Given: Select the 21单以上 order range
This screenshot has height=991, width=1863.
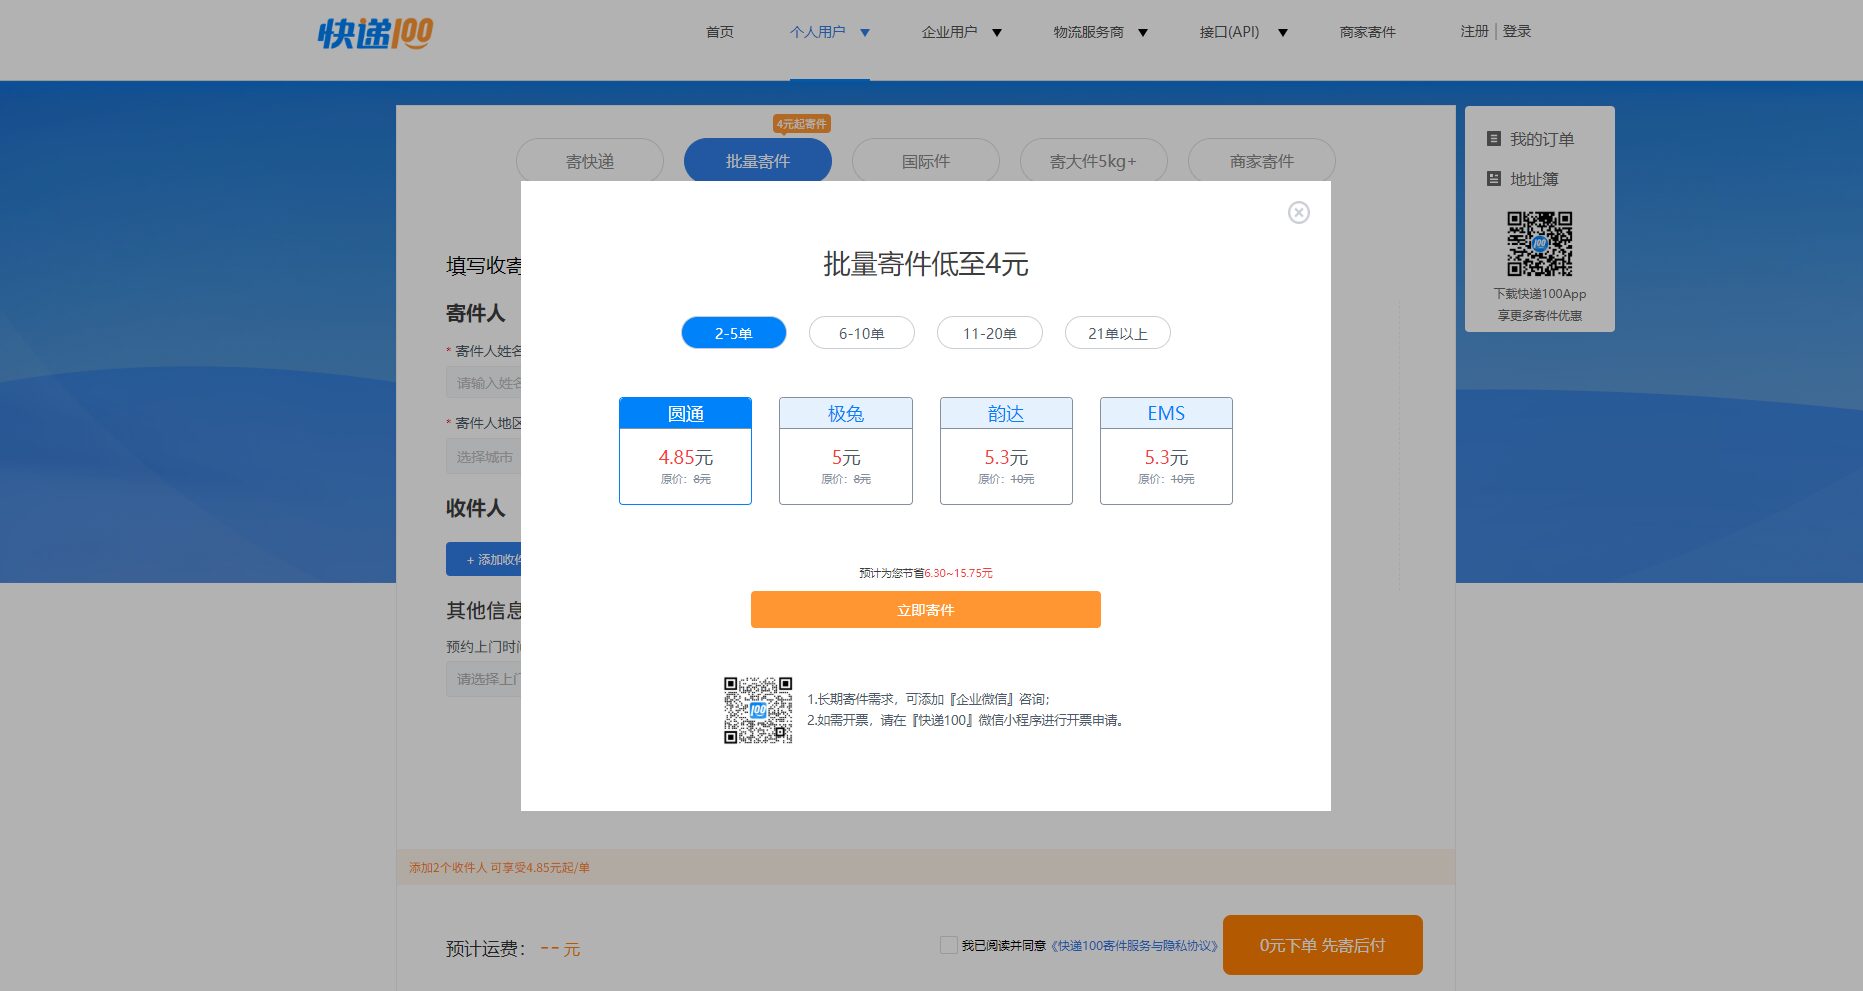Looking at the screenshot, I should click(x=1117, y=332).
